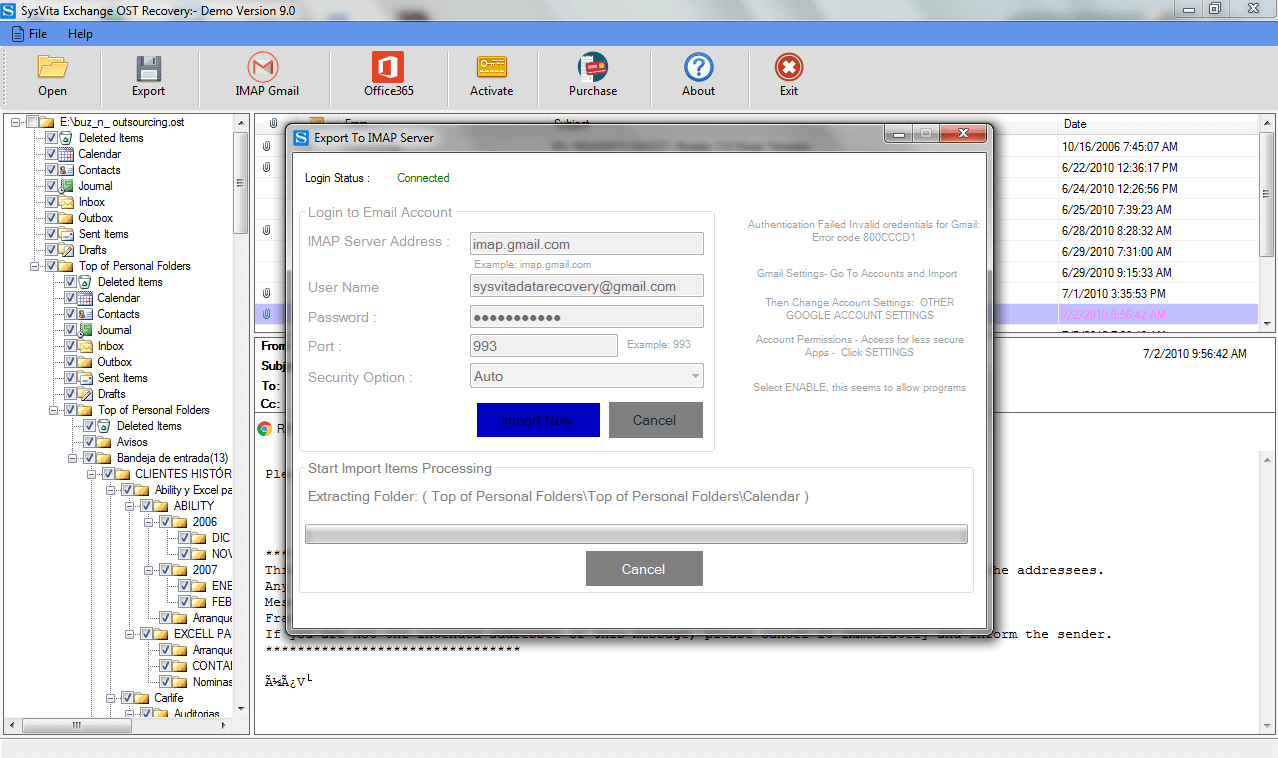The image size is (1278, 758).
Task: Exit the application using the Exit icon
Action: (788, 75)
